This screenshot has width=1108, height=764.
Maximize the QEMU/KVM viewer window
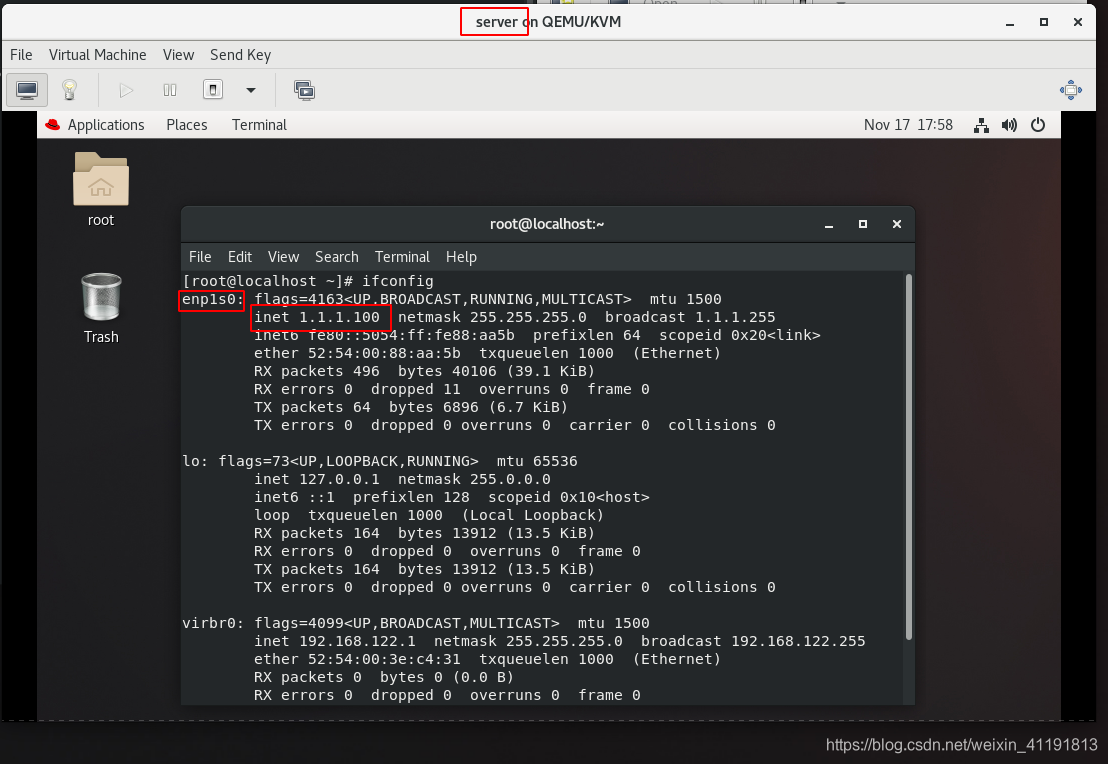click(x=1044, y=22)
